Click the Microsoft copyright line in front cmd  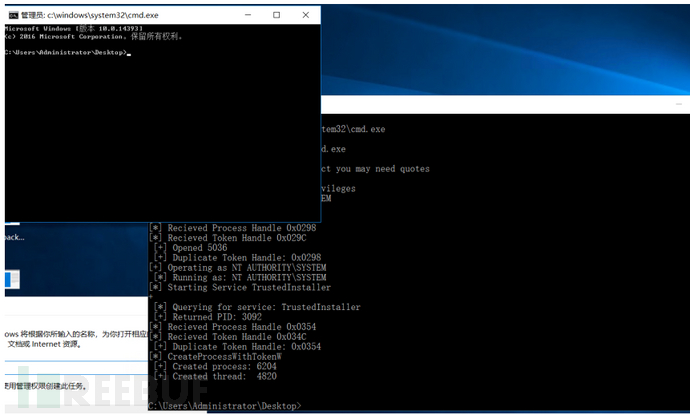coord(92,36)
